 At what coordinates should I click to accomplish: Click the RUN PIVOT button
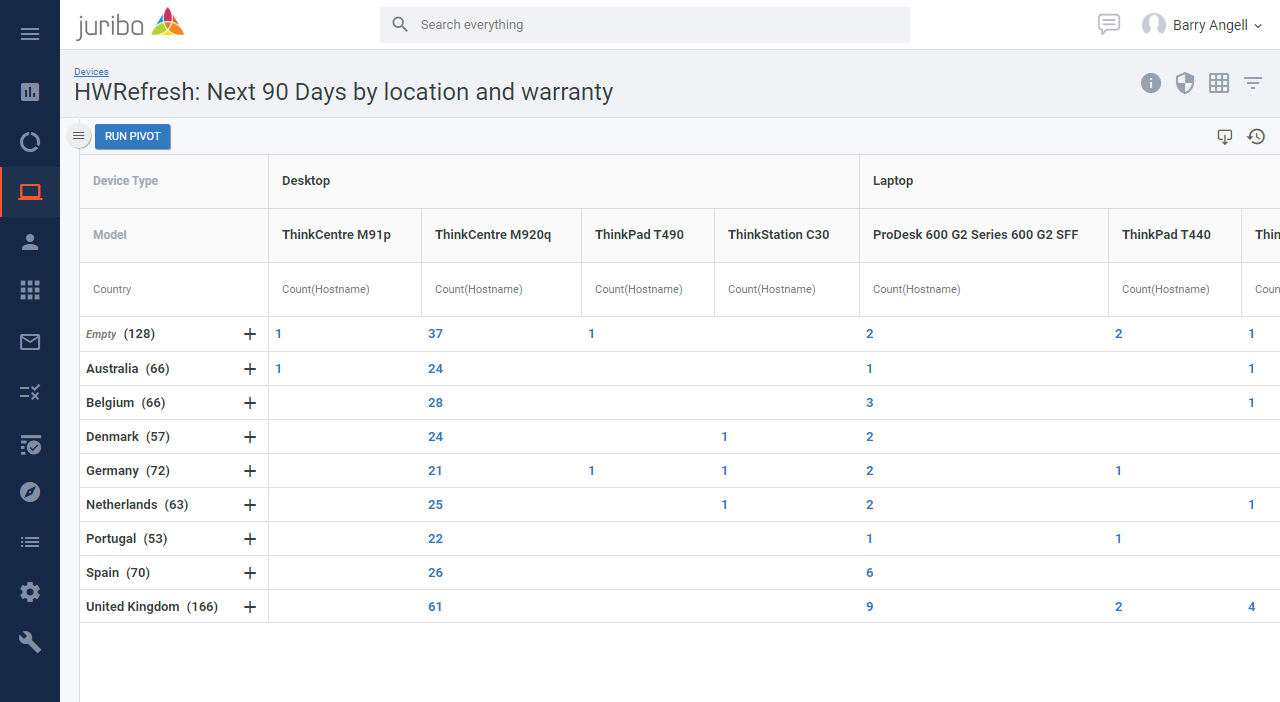tap(133, 137)
